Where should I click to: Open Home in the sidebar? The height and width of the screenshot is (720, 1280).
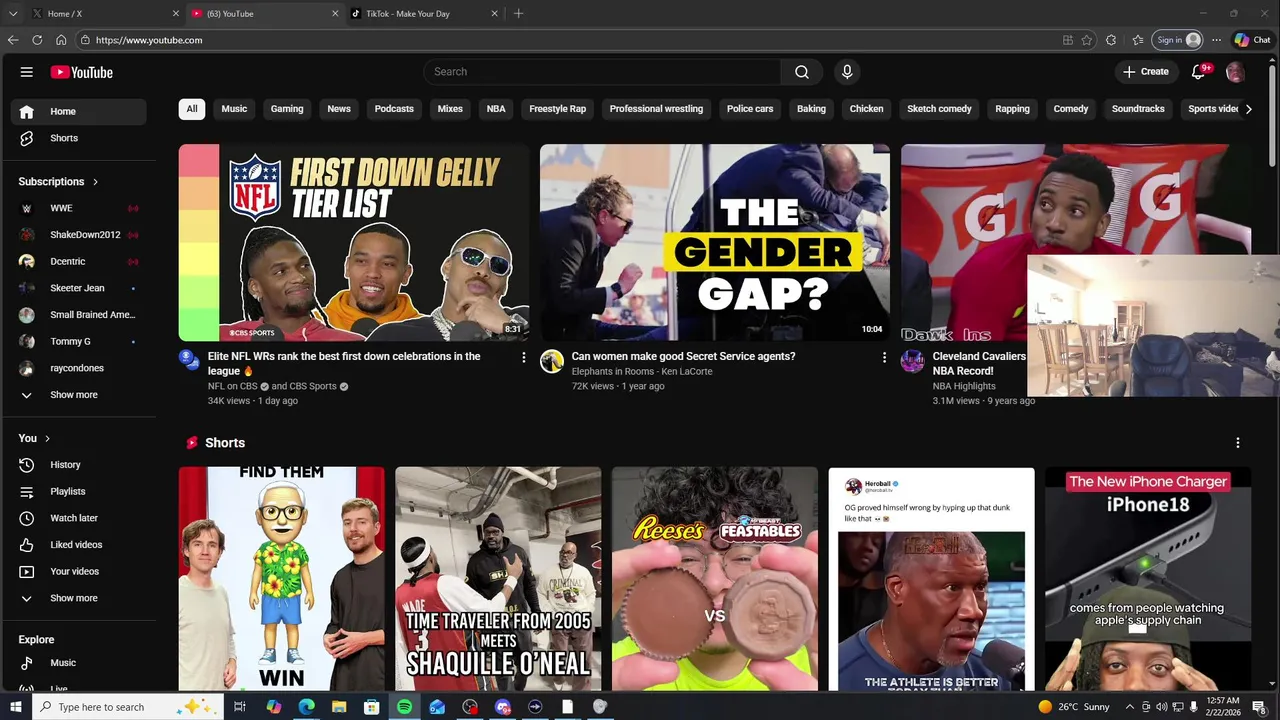pyautogui.click(x=78, y=111)
